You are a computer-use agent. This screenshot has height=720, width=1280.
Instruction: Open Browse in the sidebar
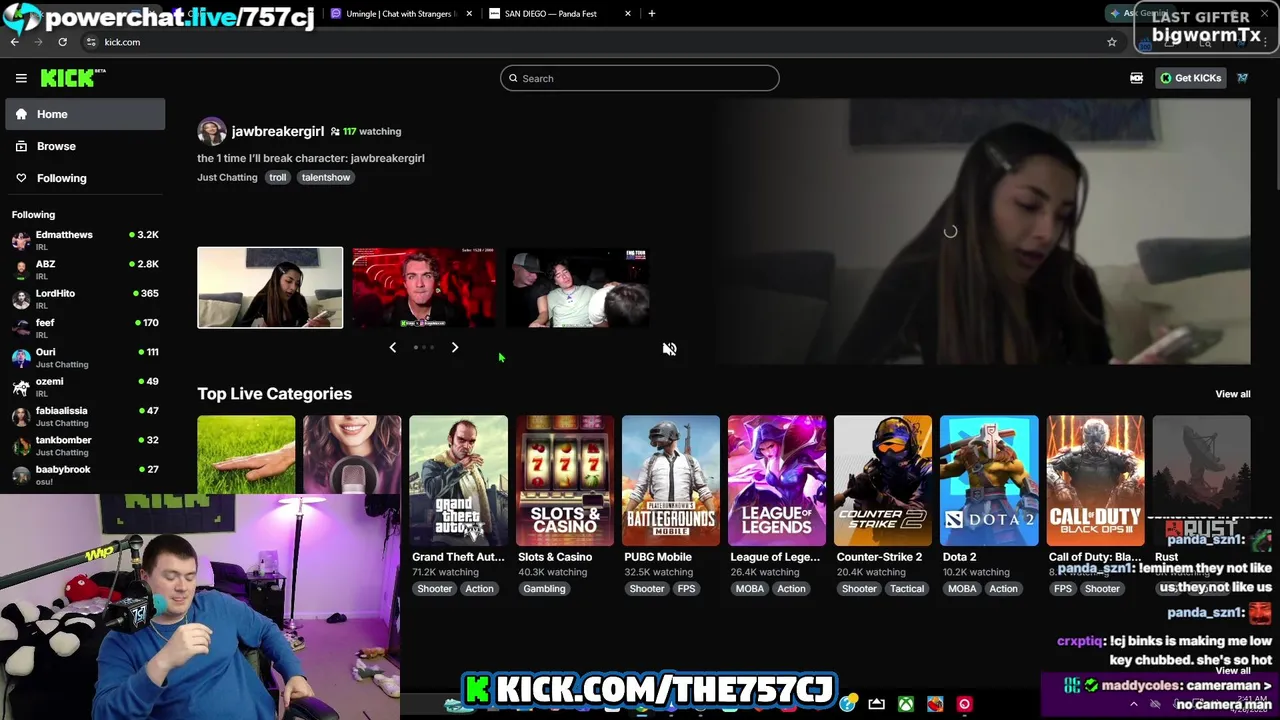(x=85, y=146)
